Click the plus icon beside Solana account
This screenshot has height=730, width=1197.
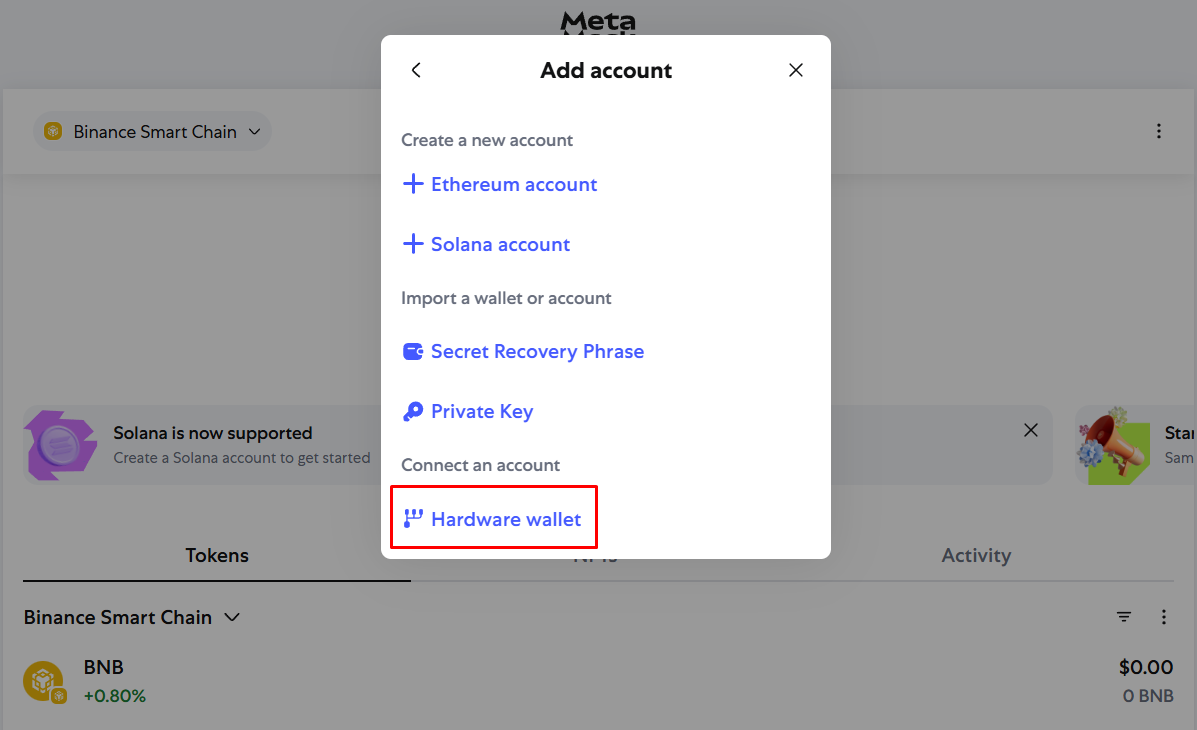pyautogui.click(x=413, y=244)
